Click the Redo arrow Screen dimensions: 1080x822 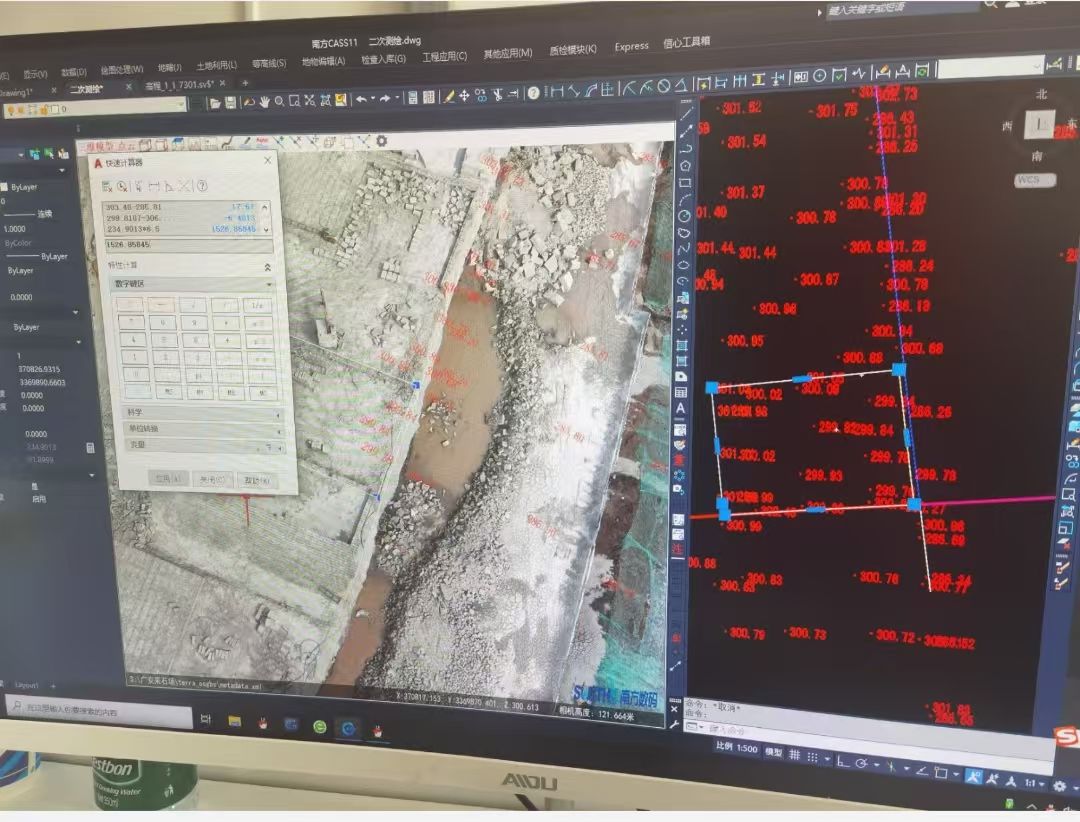point(385,99)
